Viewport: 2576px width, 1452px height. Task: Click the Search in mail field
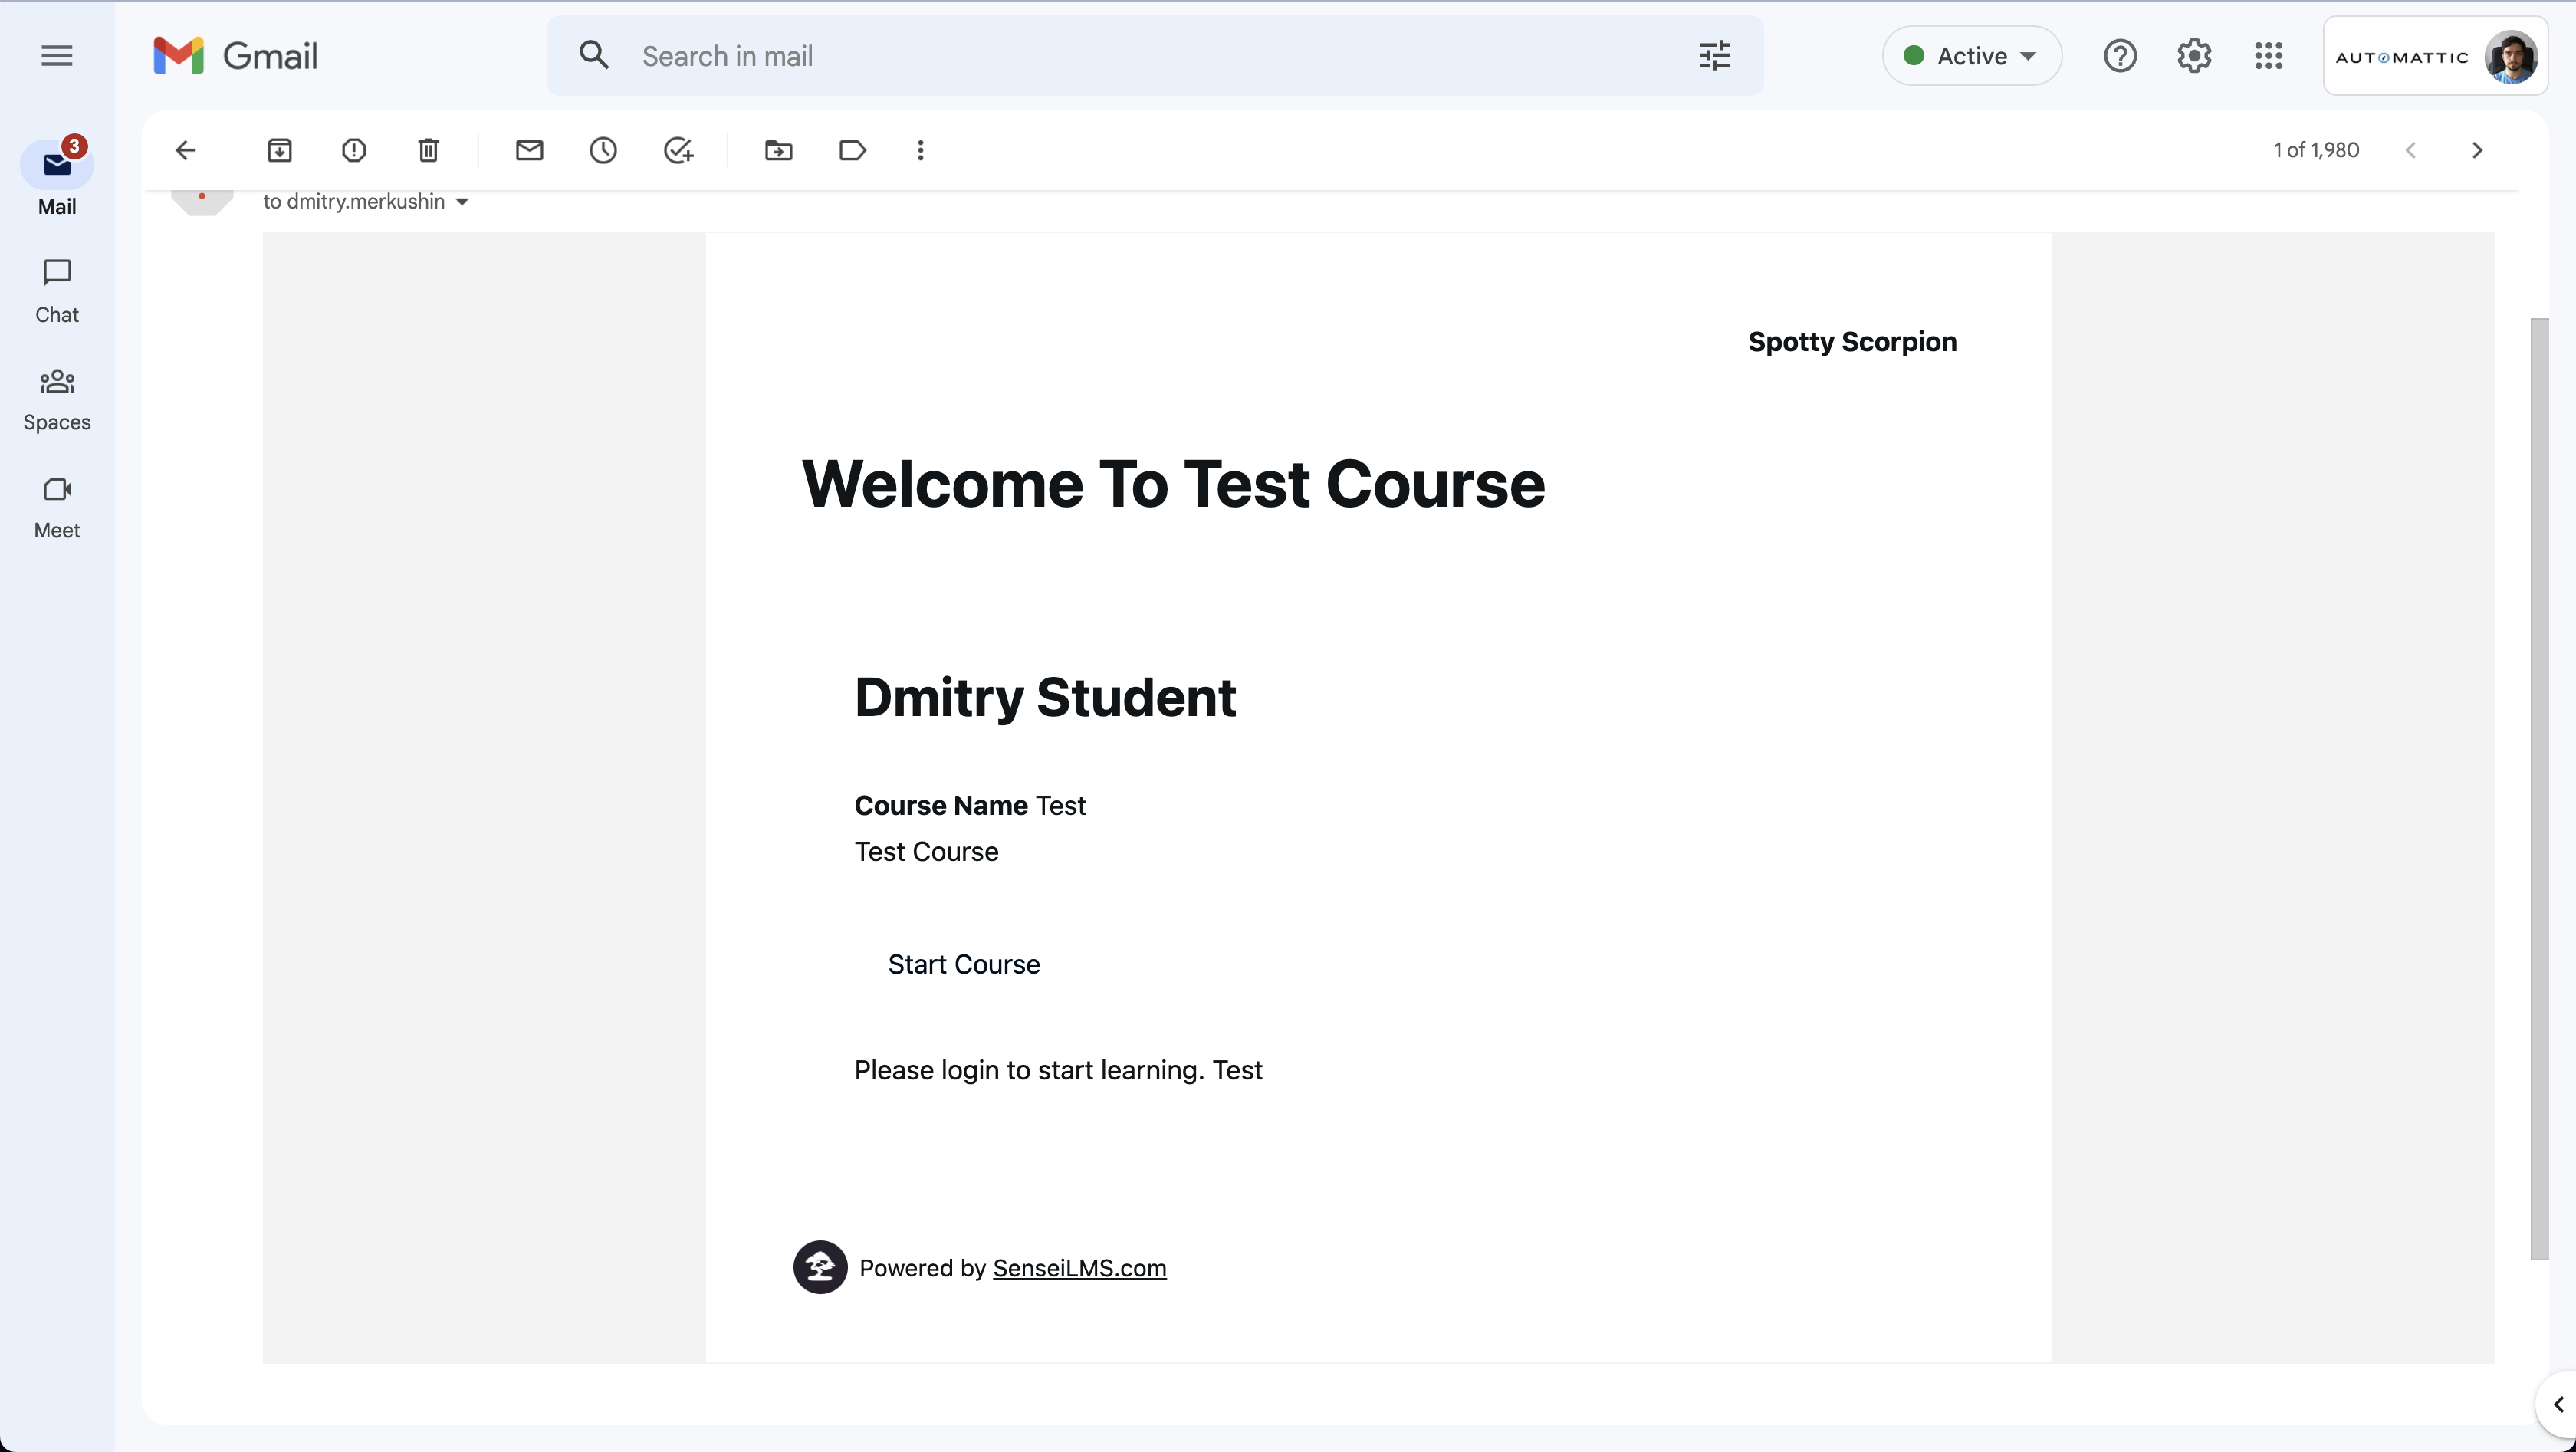pos(1150,56)
